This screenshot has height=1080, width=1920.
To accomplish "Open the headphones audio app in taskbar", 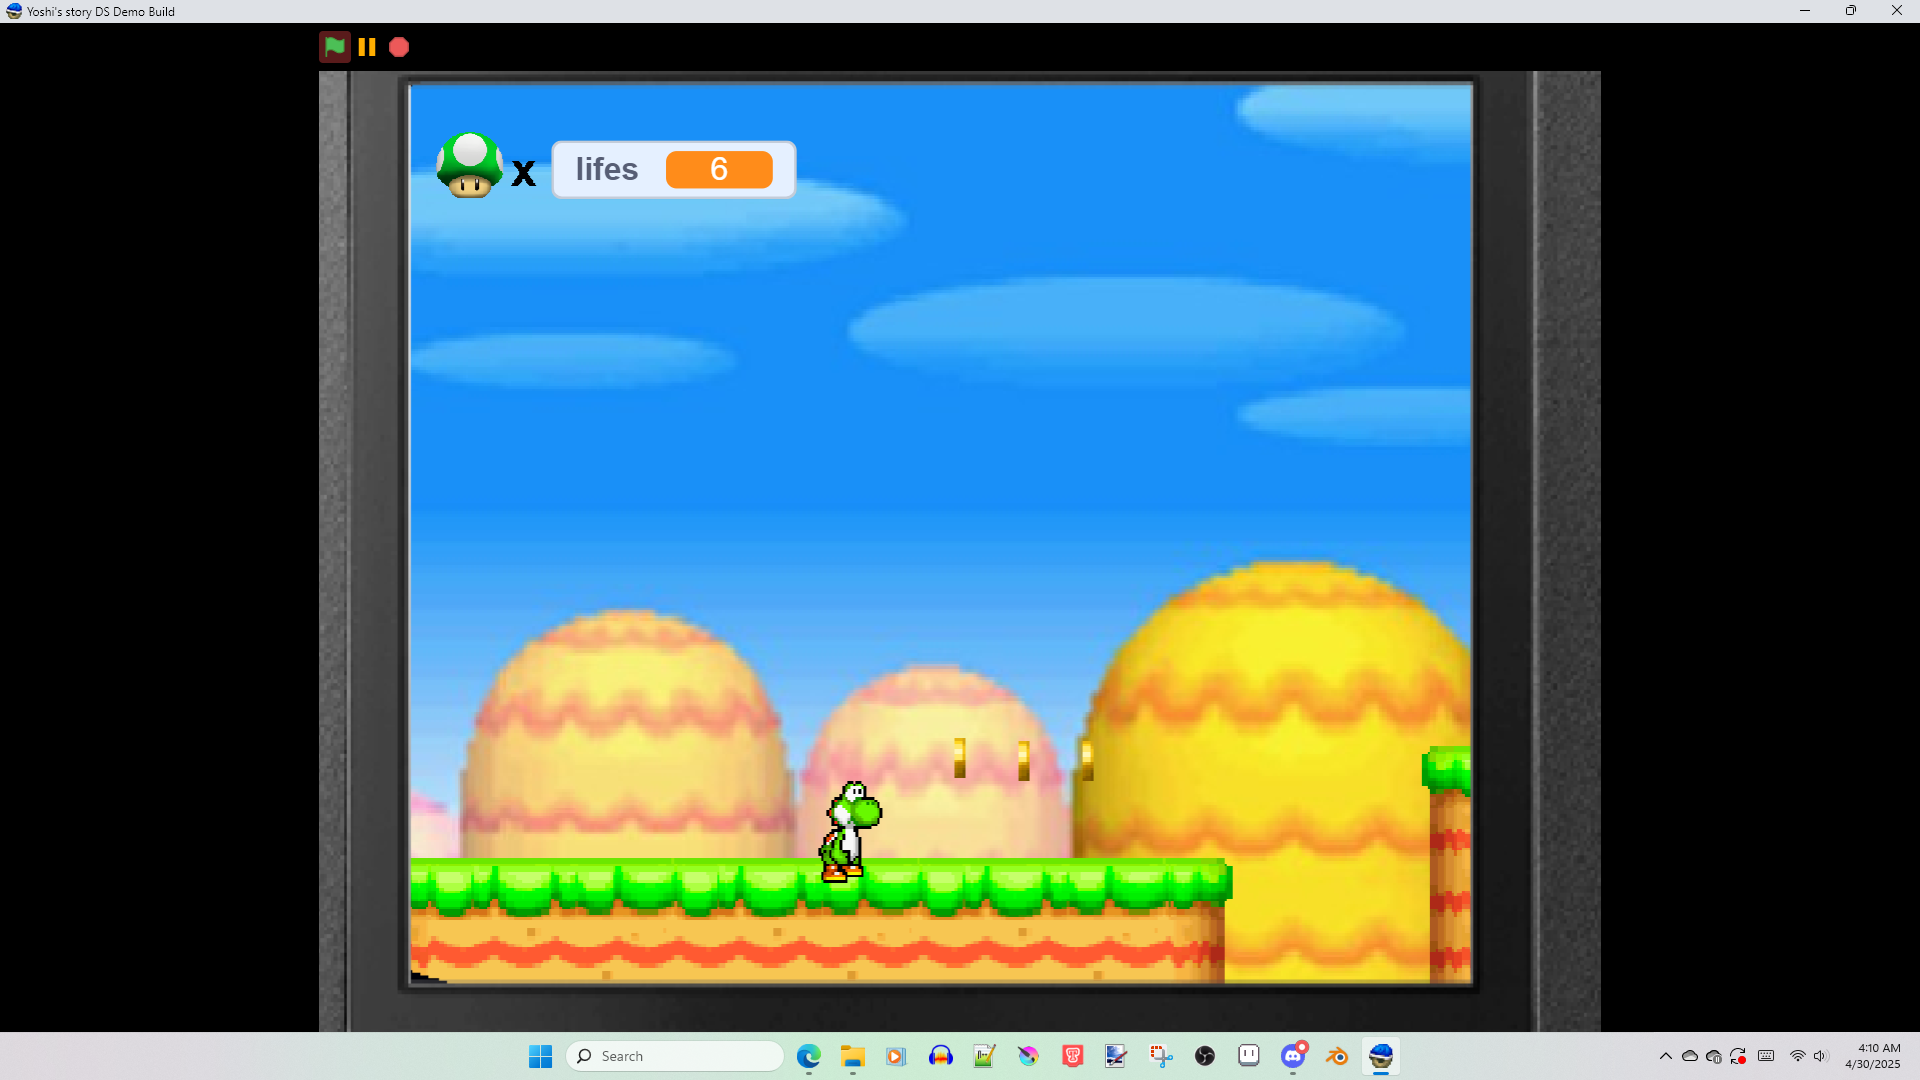I will pos(941,1056).
